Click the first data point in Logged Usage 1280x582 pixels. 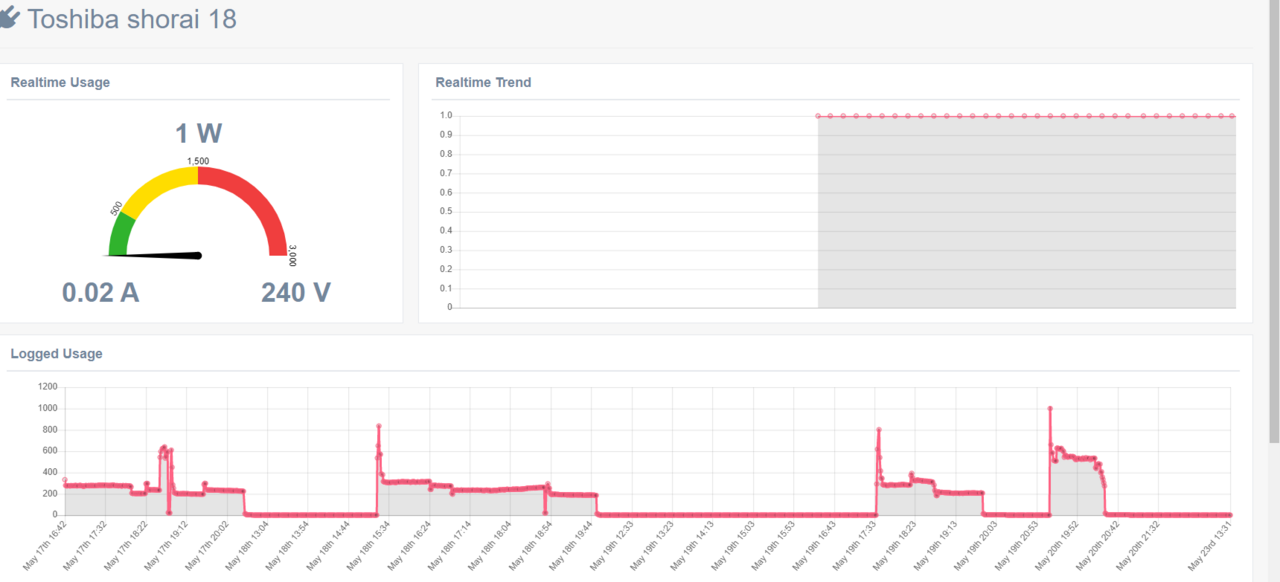click(x=64, y=480)
